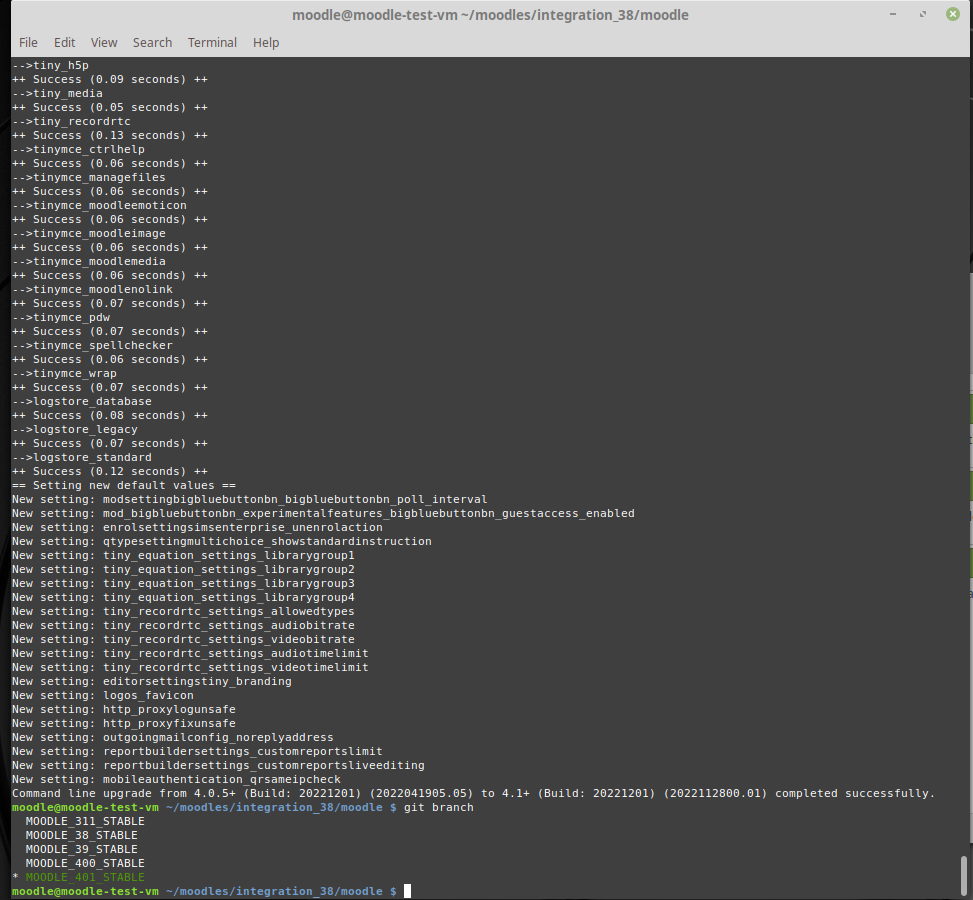This screenshot has height=900, width=973.
Task: Open the File menu
Action: coord(28,42)
